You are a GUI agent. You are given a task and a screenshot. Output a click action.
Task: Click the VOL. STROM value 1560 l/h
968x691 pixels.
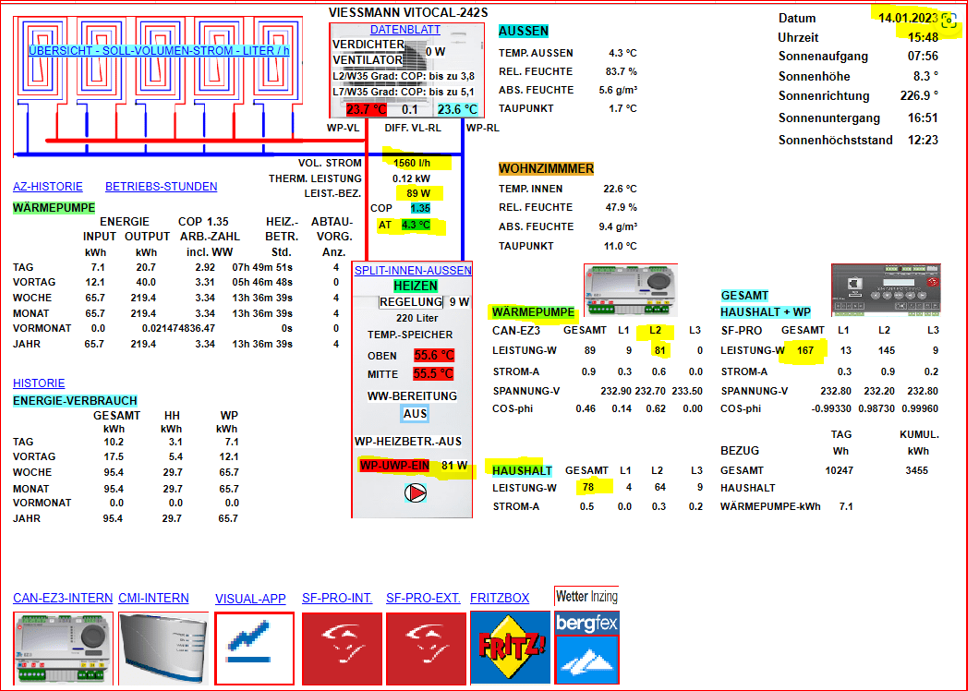tap(412, 163)
